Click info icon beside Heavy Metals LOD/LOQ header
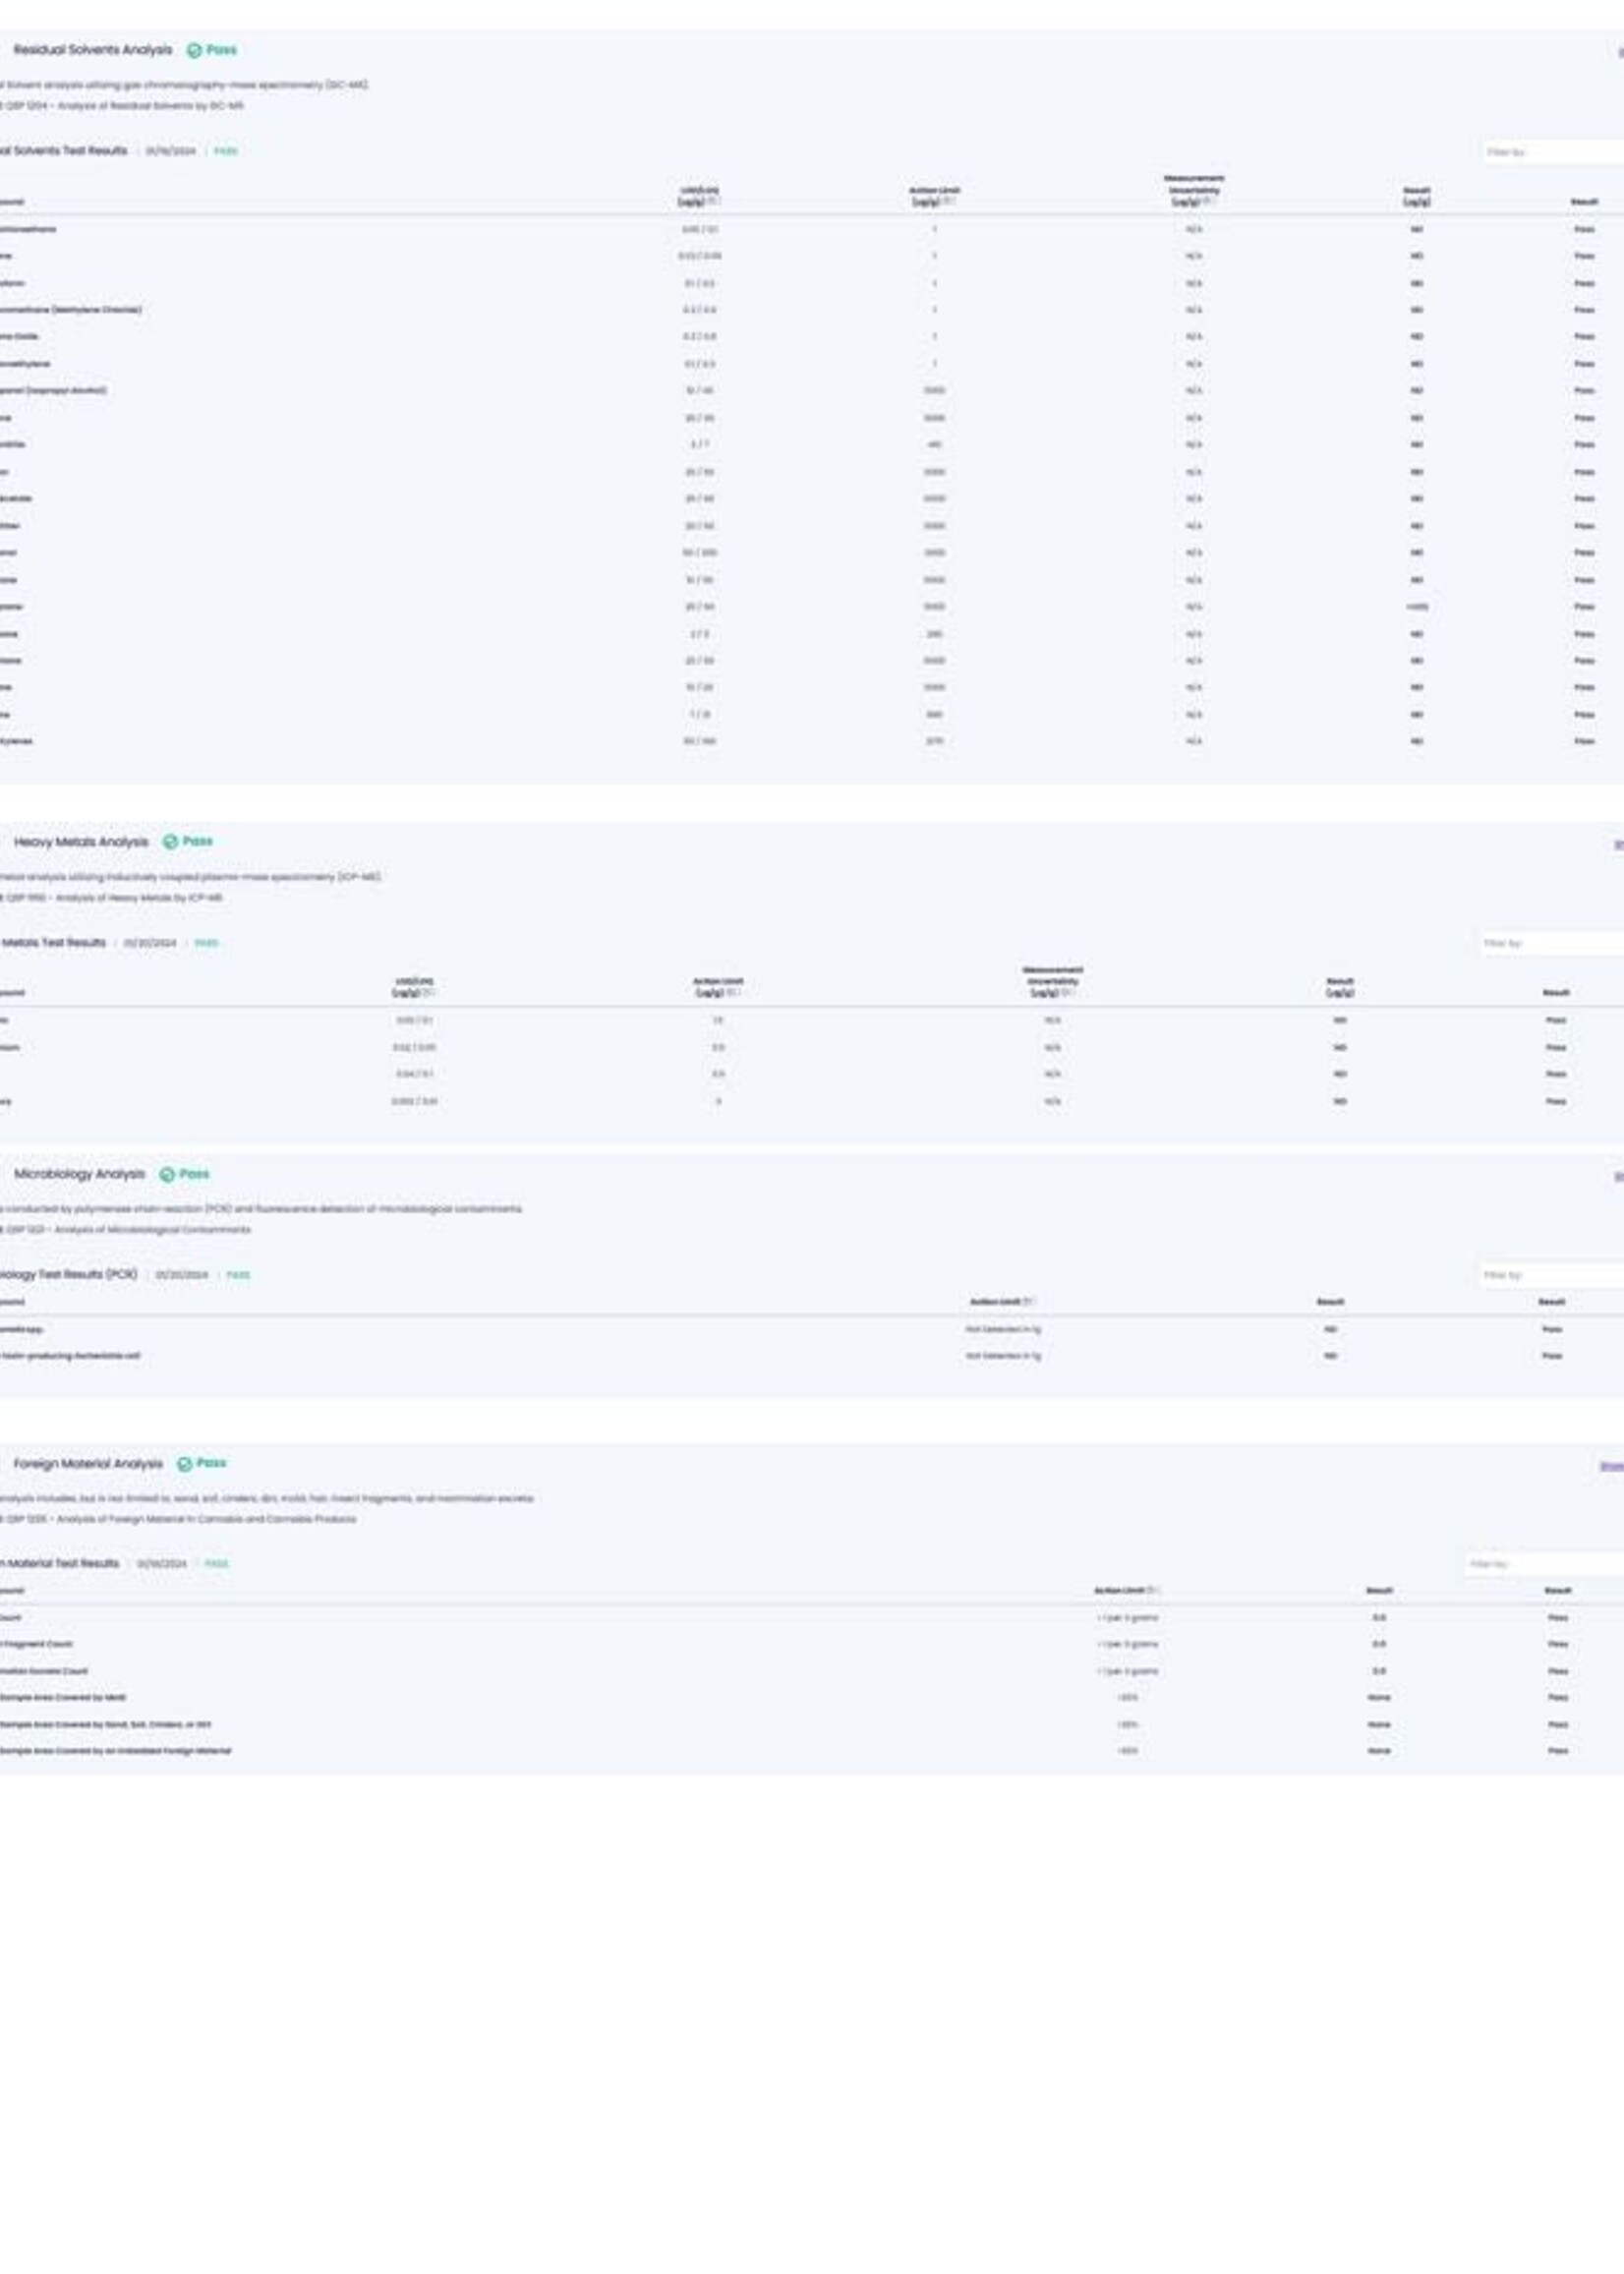This screenshot has width=1624, height=2274. tap(428, 993)
